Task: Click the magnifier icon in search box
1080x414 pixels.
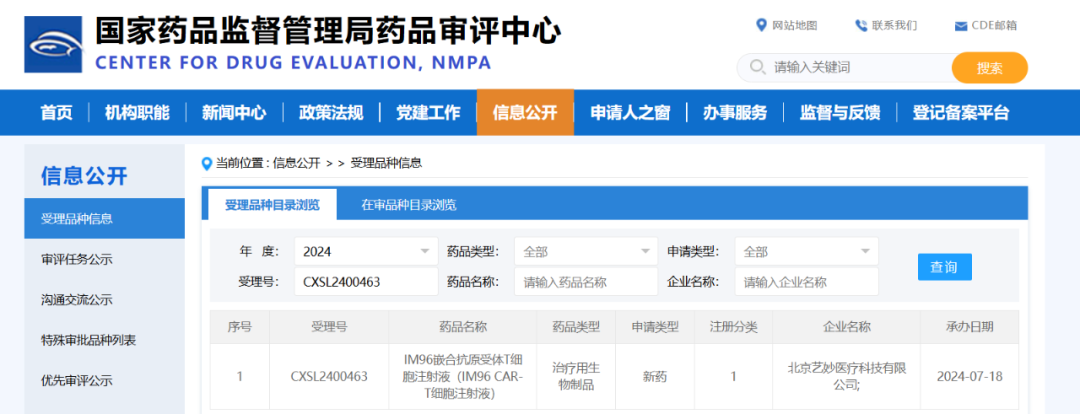Action: coord(755,68)
